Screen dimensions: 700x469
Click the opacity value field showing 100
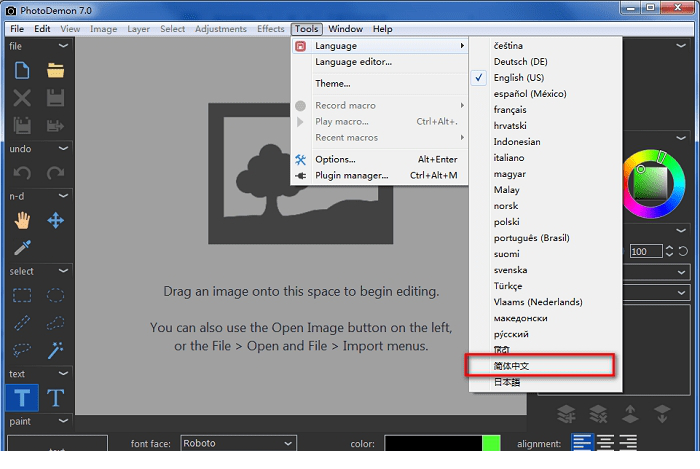646,251
